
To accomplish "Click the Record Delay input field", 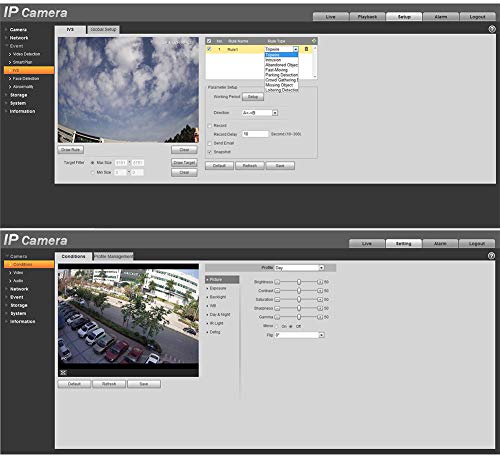I will point(255,134).
